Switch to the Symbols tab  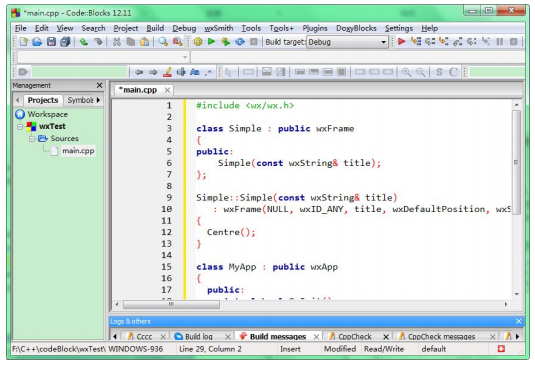[x=80, y=100]
